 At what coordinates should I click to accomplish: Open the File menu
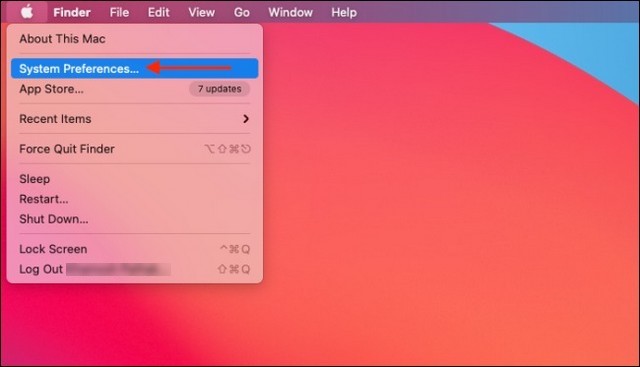click(119, 12)
